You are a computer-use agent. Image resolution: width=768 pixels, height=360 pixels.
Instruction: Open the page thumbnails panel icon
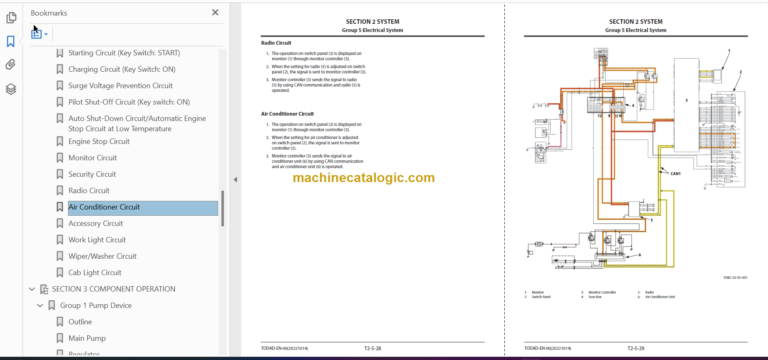(11, 18)
